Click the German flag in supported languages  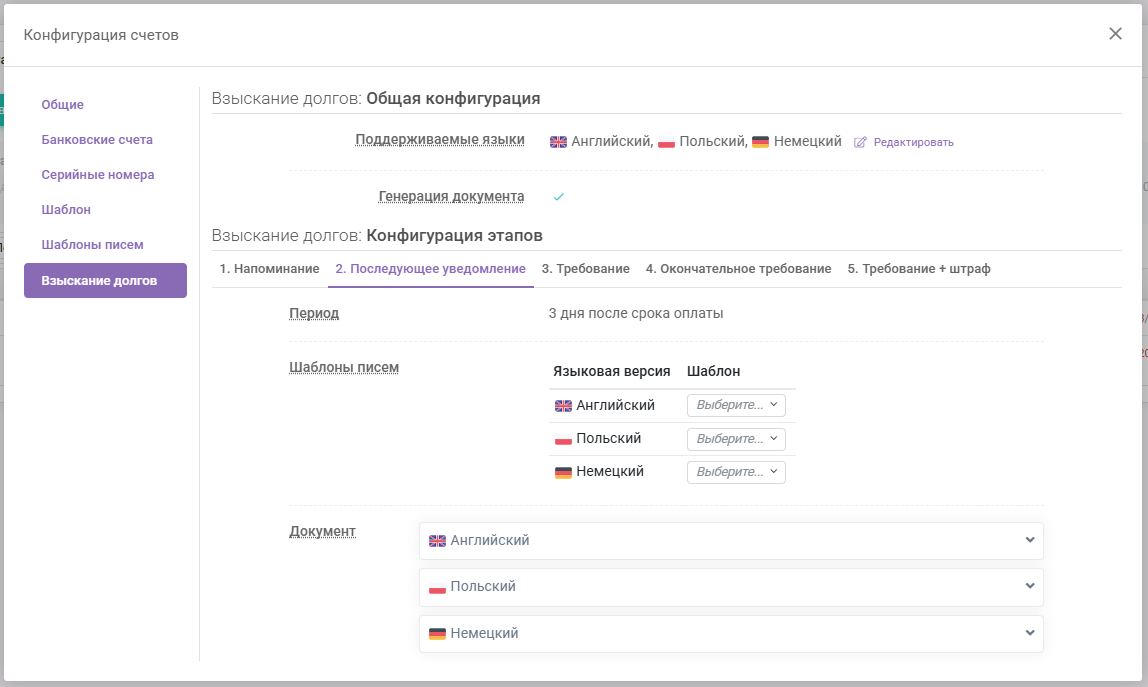(761, 142)
